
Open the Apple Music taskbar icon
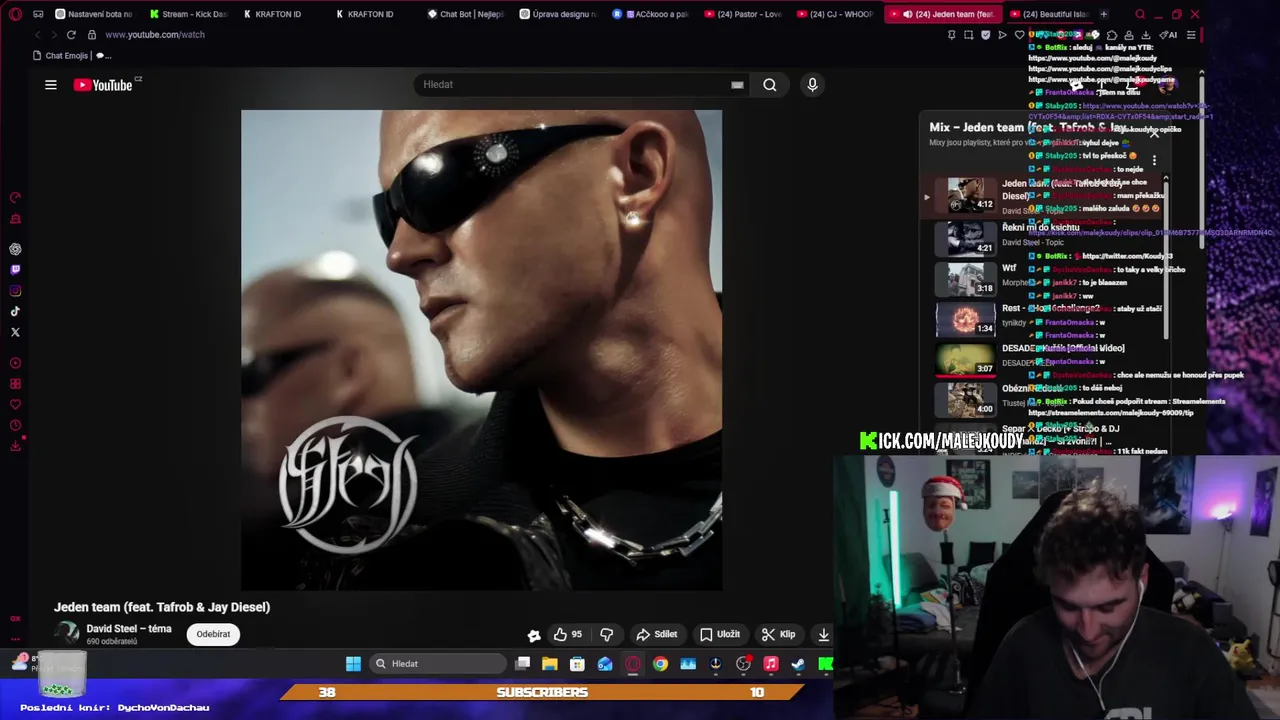coord(771,664)
